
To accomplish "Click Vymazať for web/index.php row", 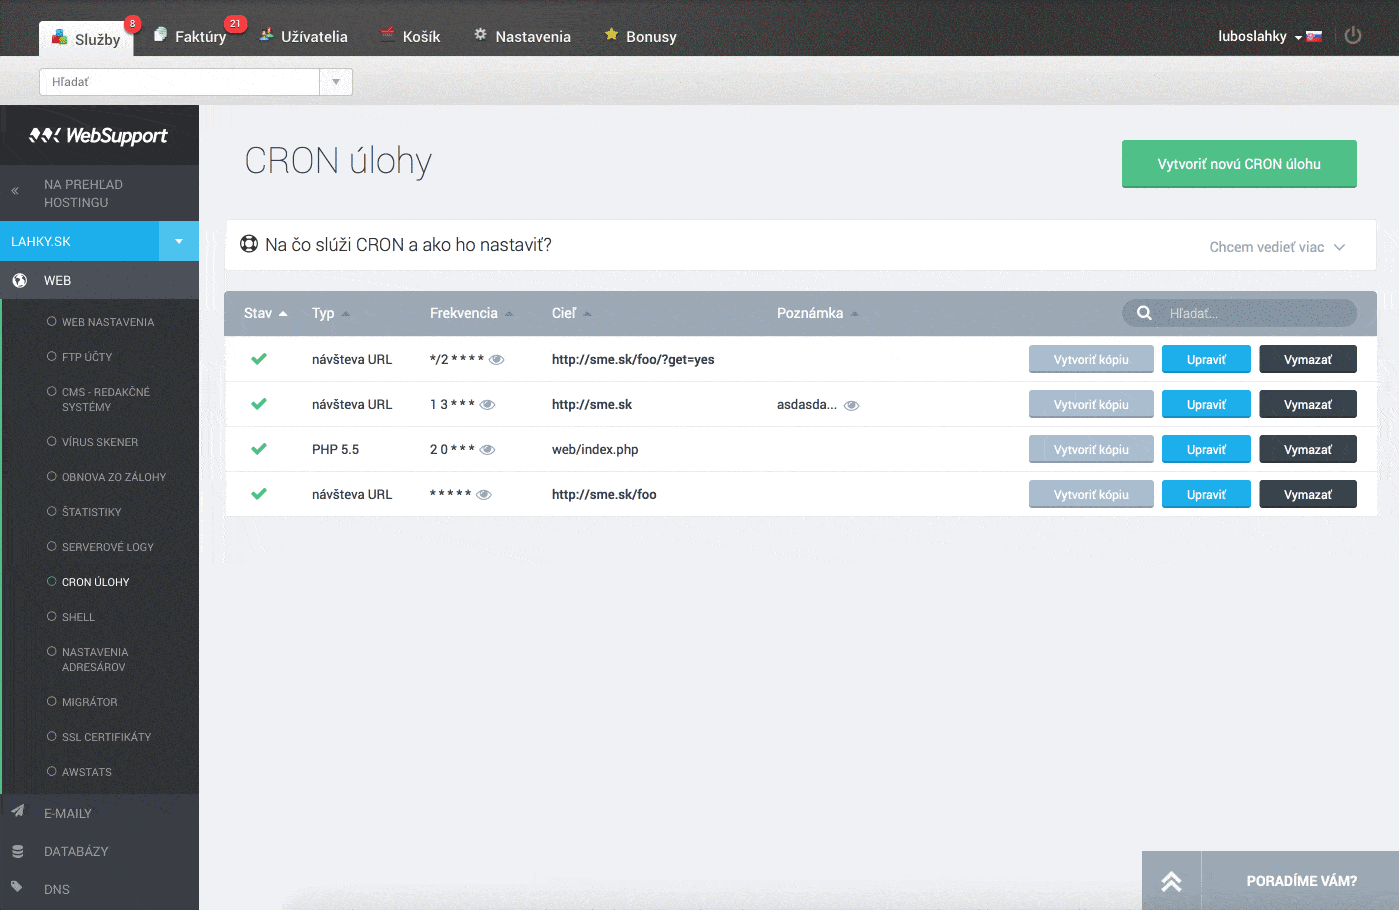I will coord(1308,449).
